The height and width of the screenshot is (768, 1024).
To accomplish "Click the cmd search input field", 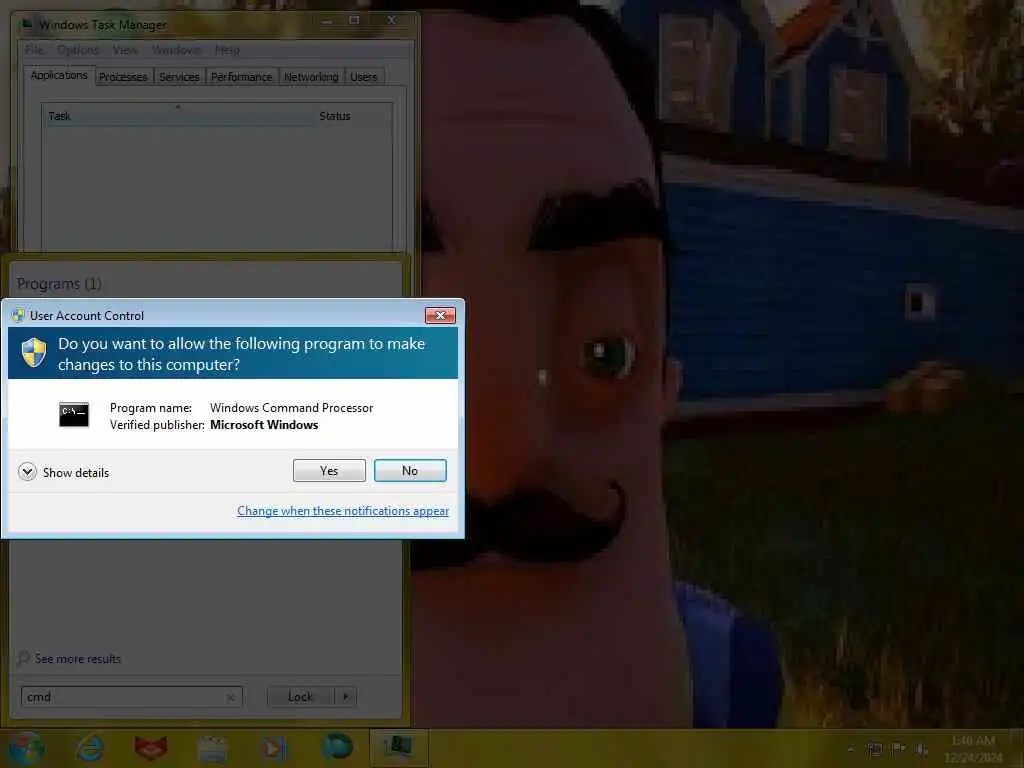I will 124,697.
